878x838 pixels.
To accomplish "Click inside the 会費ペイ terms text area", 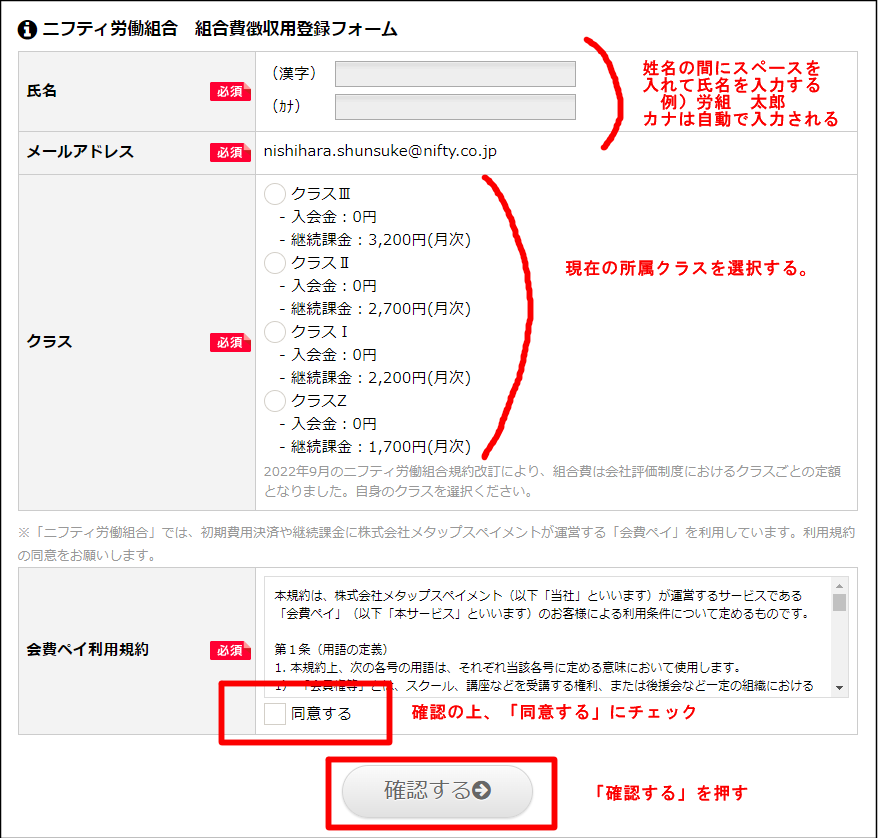I will (548, 636).
